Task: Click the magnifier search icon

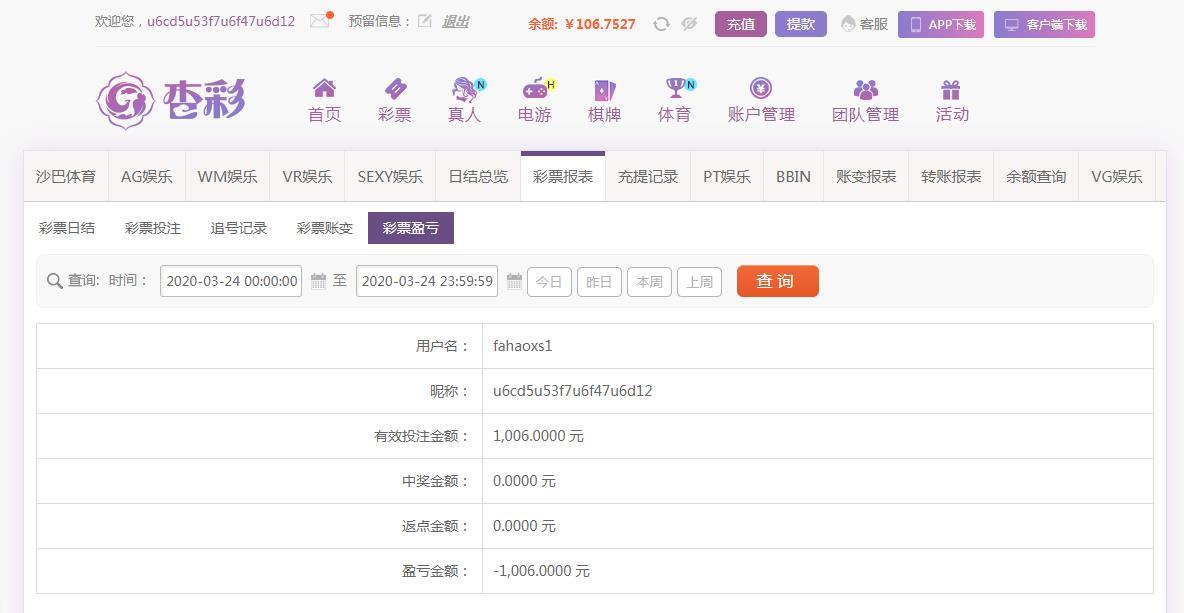Action: coord(54,281)
